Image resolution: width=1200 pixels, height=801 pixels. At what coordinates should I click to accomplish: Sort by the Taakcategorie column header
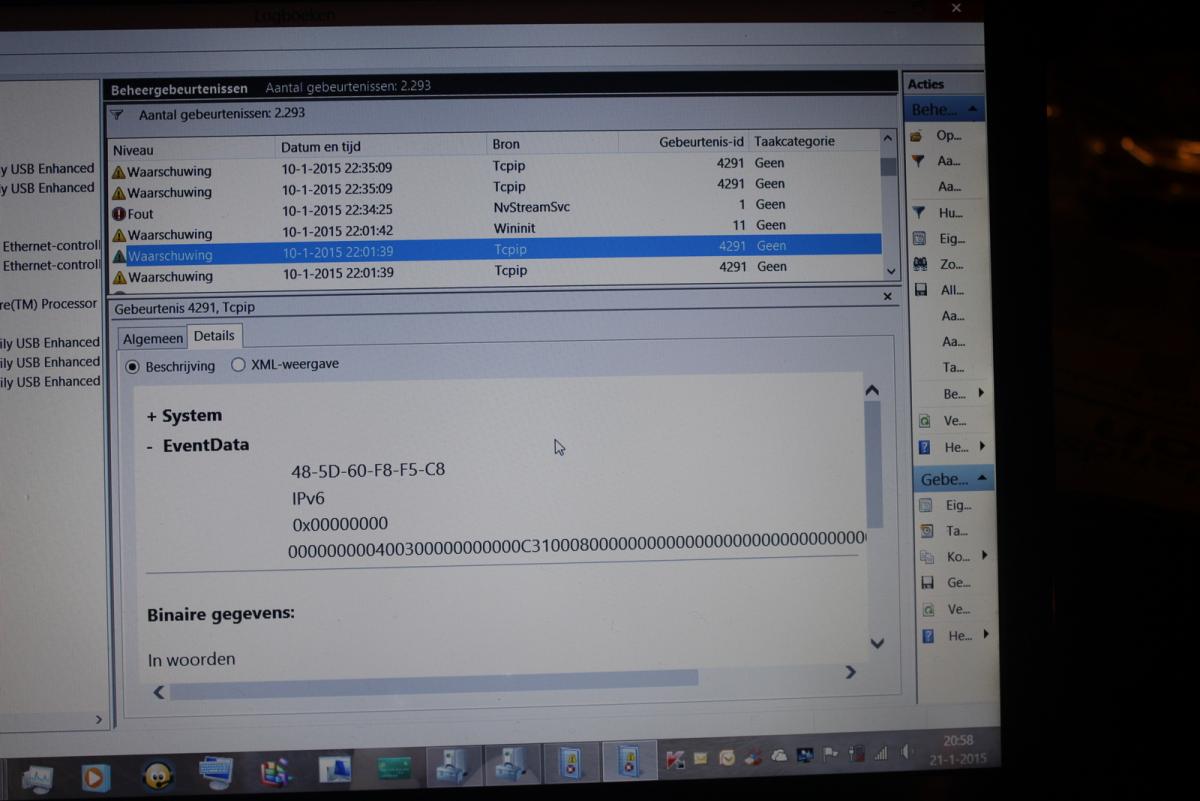coord(814,141)
